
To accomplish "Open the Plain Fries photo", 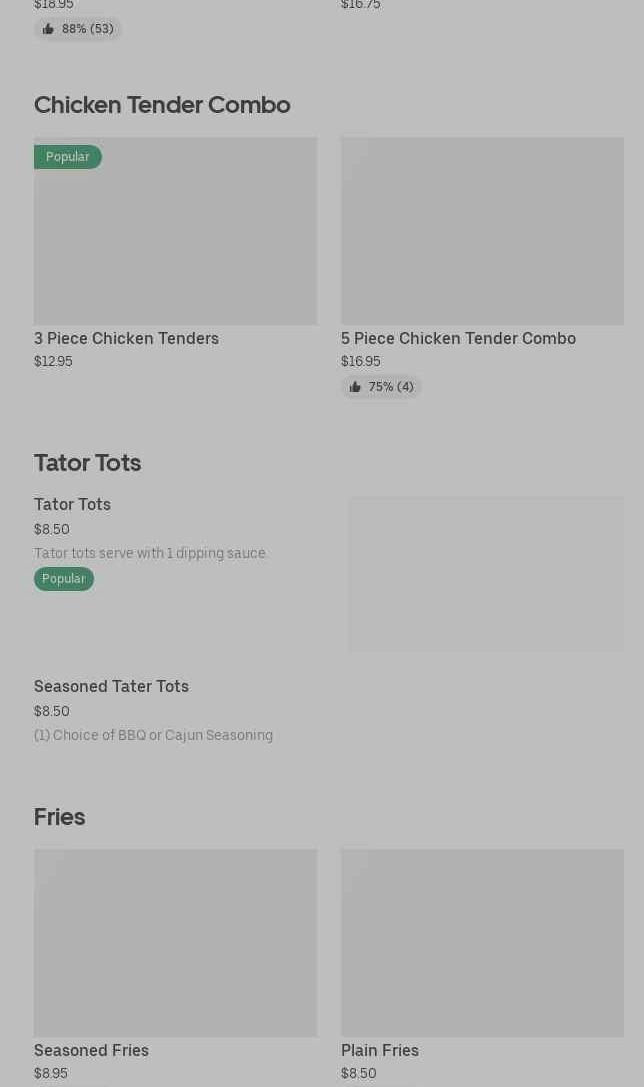I will (482, 942).
